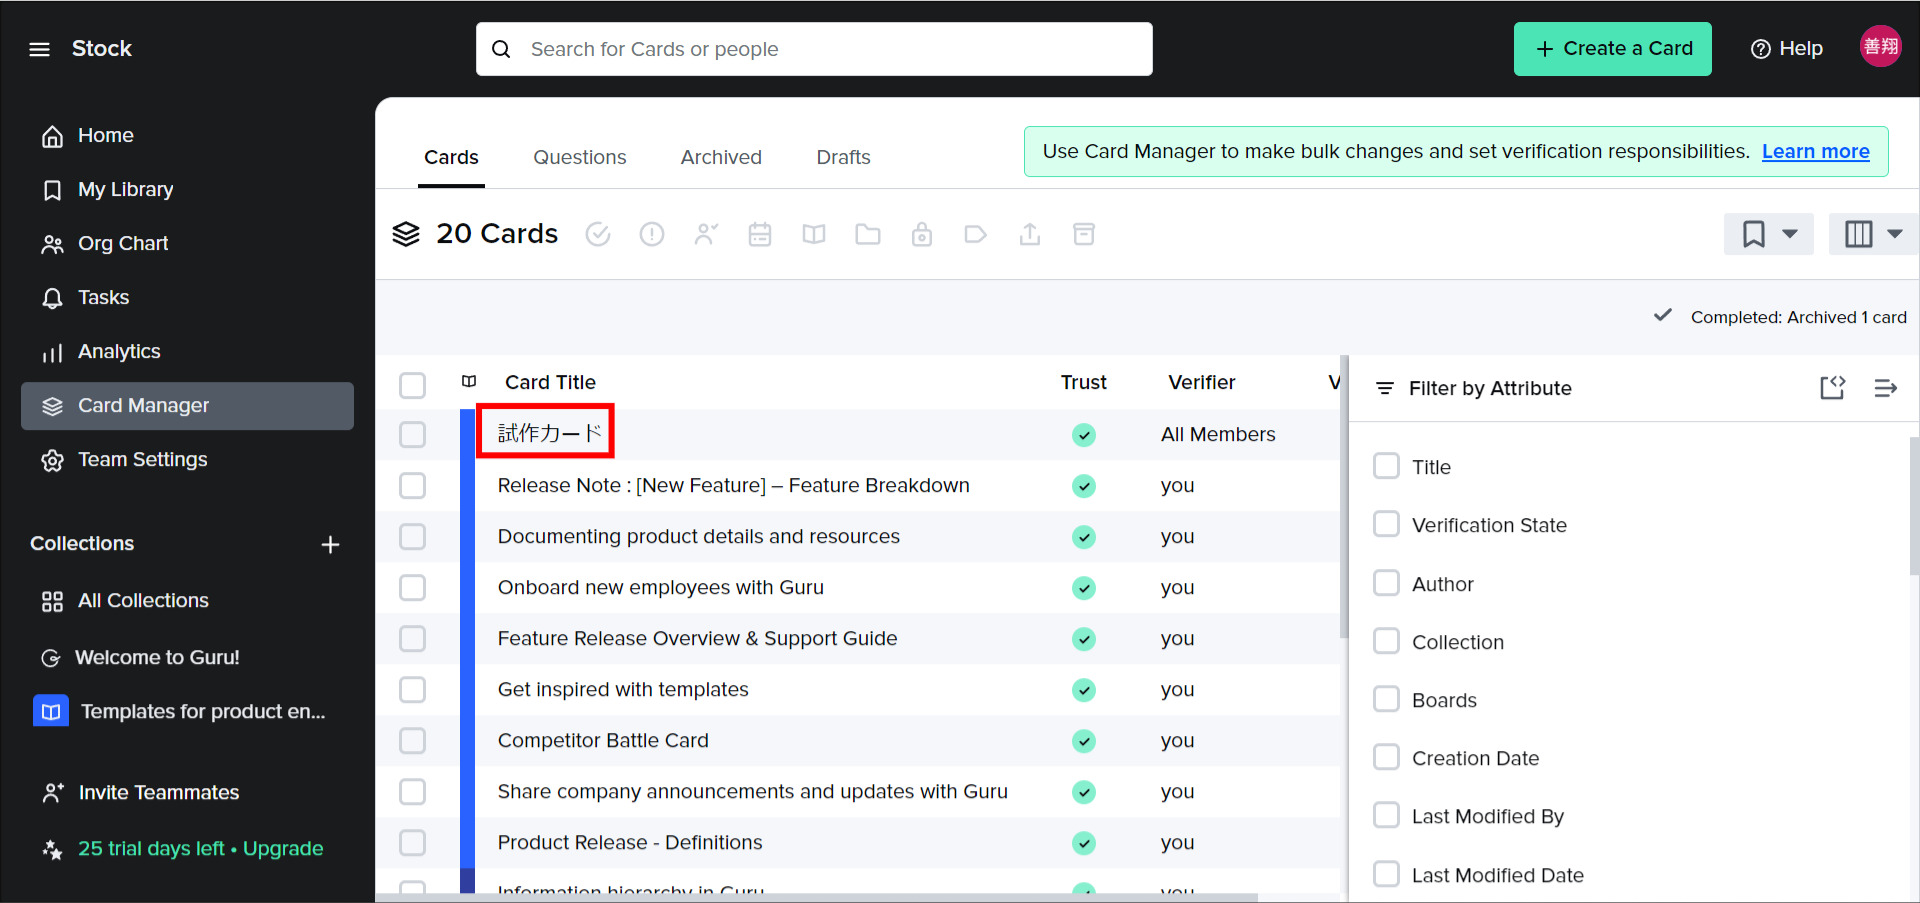Click the book icon in the table header
Image resolution: width=1920 pixels, height=903 pixels.
469,382
